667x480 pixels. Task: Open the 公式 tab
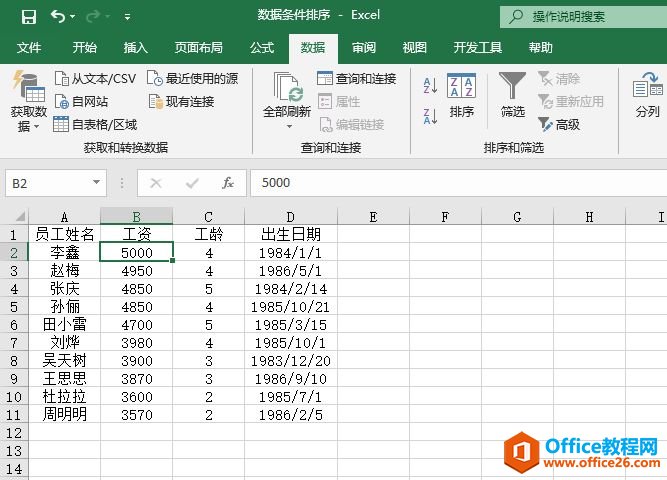(x=262, y=48)
